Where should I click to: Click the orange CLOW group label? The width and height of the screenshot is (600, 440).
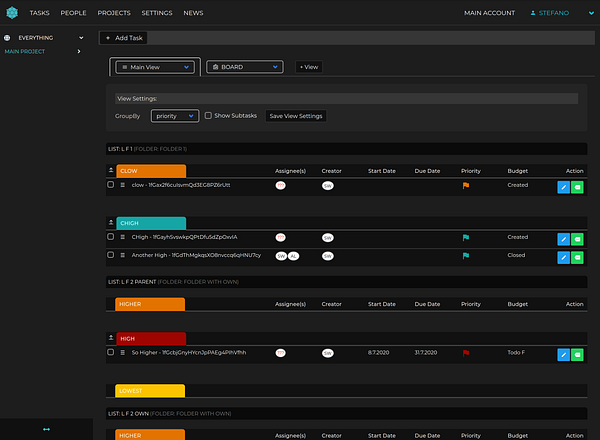pos(151,171)
